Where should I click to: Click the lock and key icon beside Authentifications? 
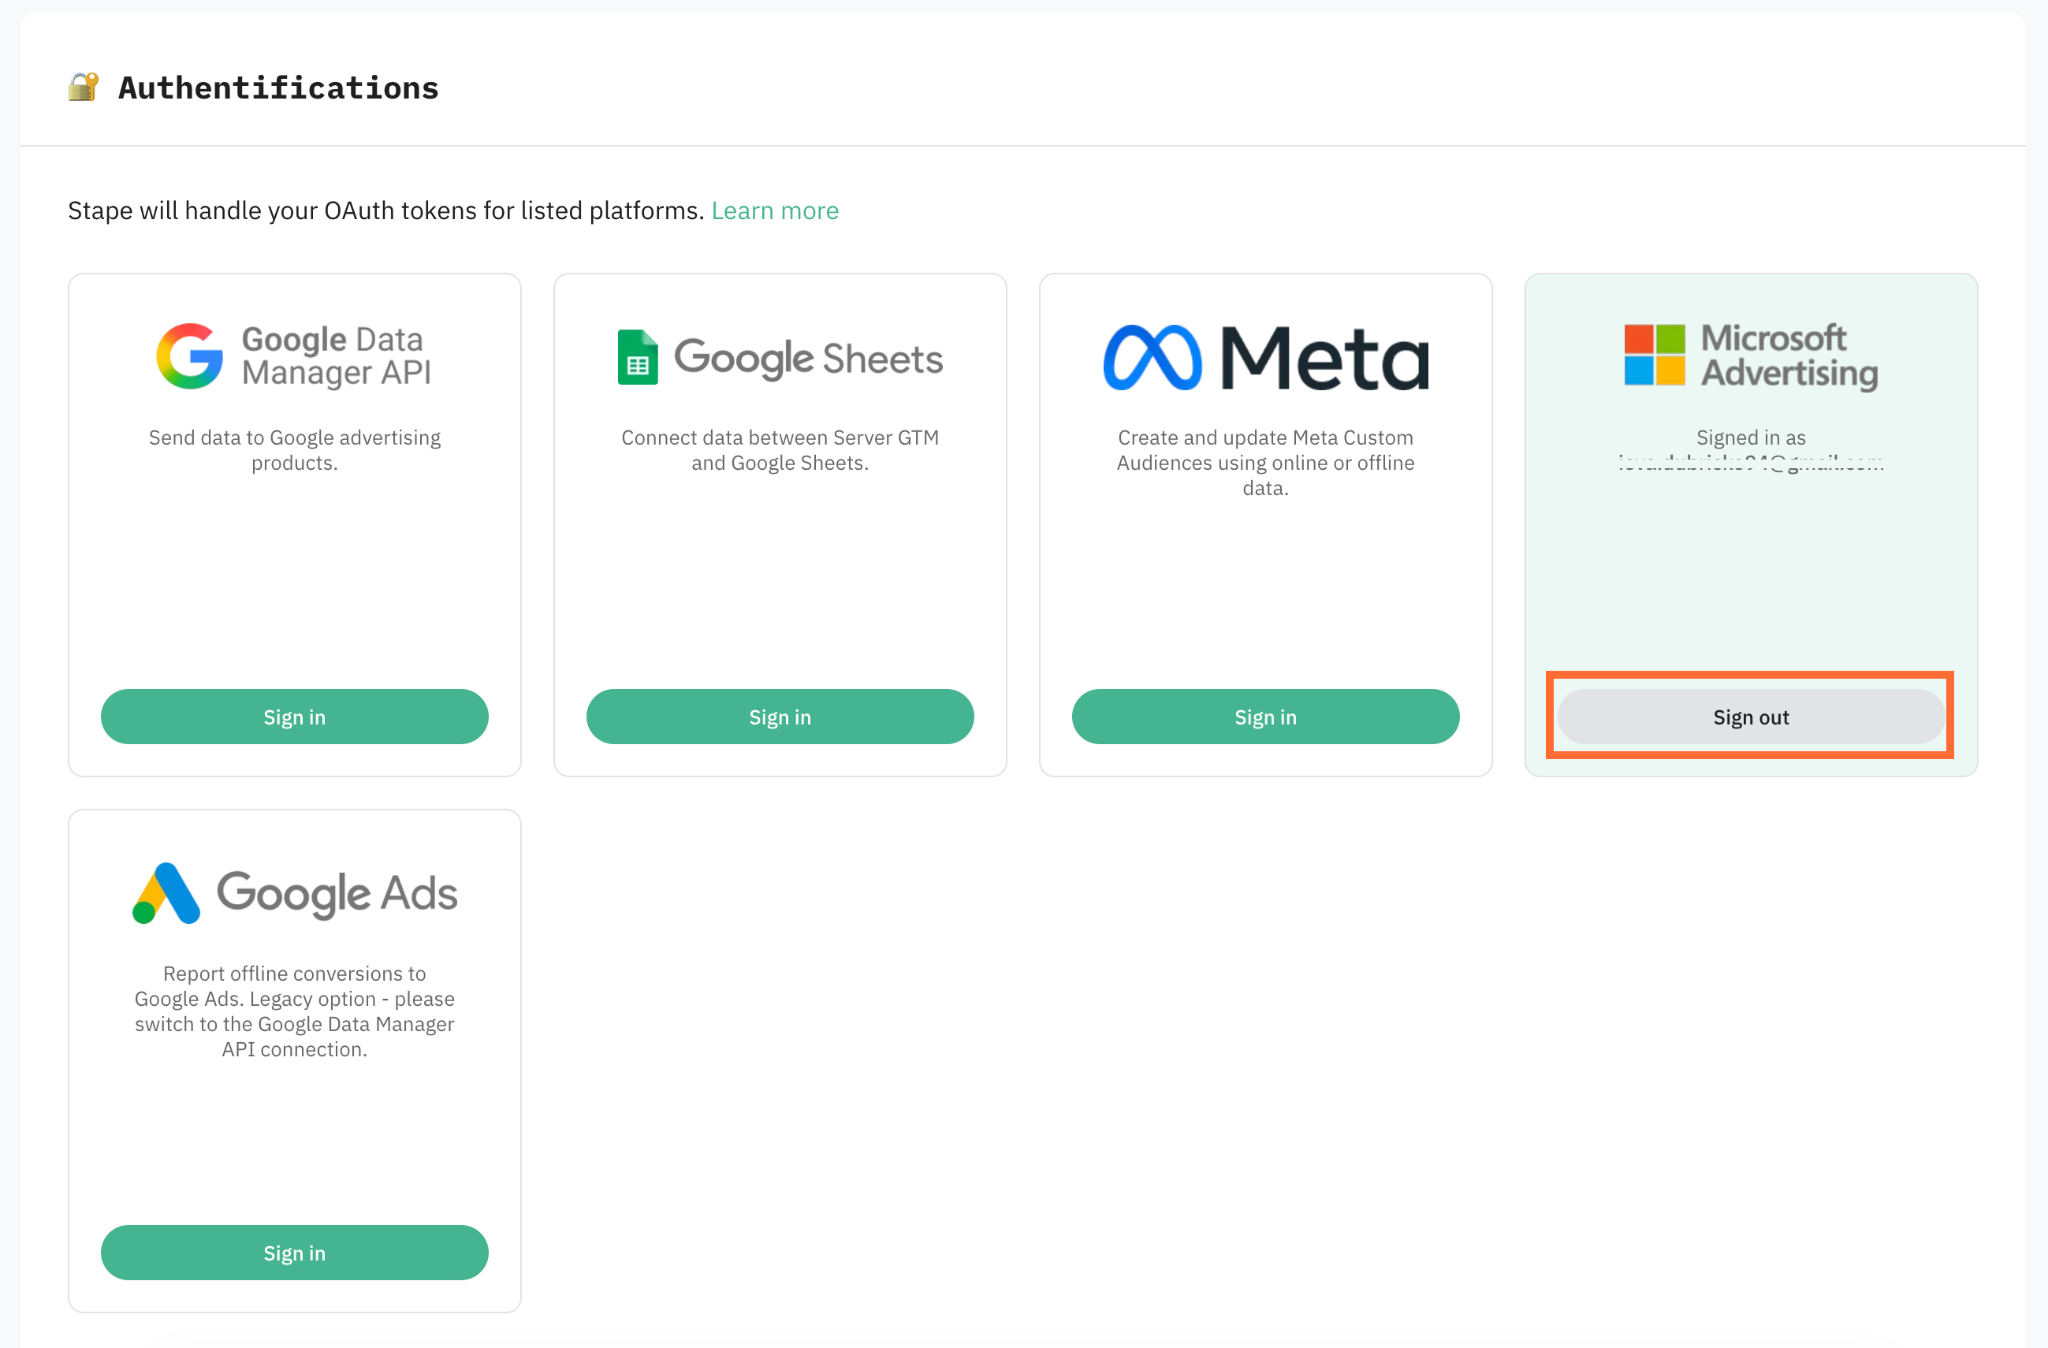(84, 87)
